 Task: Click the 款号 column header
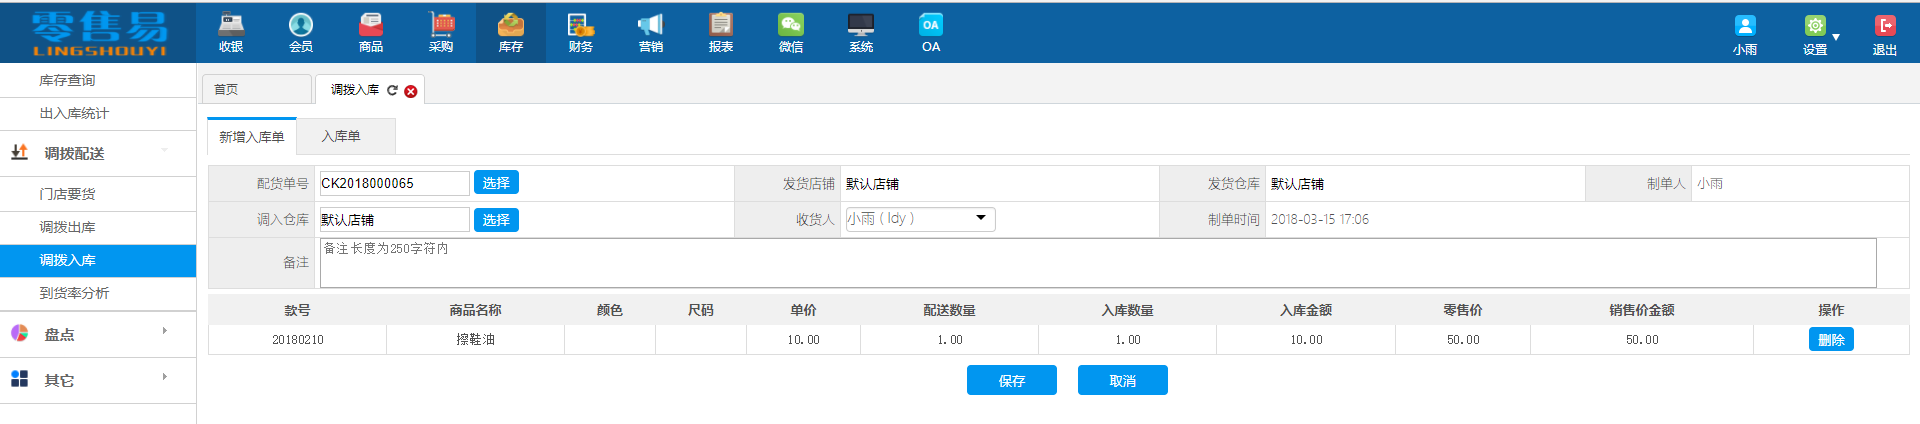point(298,310)
